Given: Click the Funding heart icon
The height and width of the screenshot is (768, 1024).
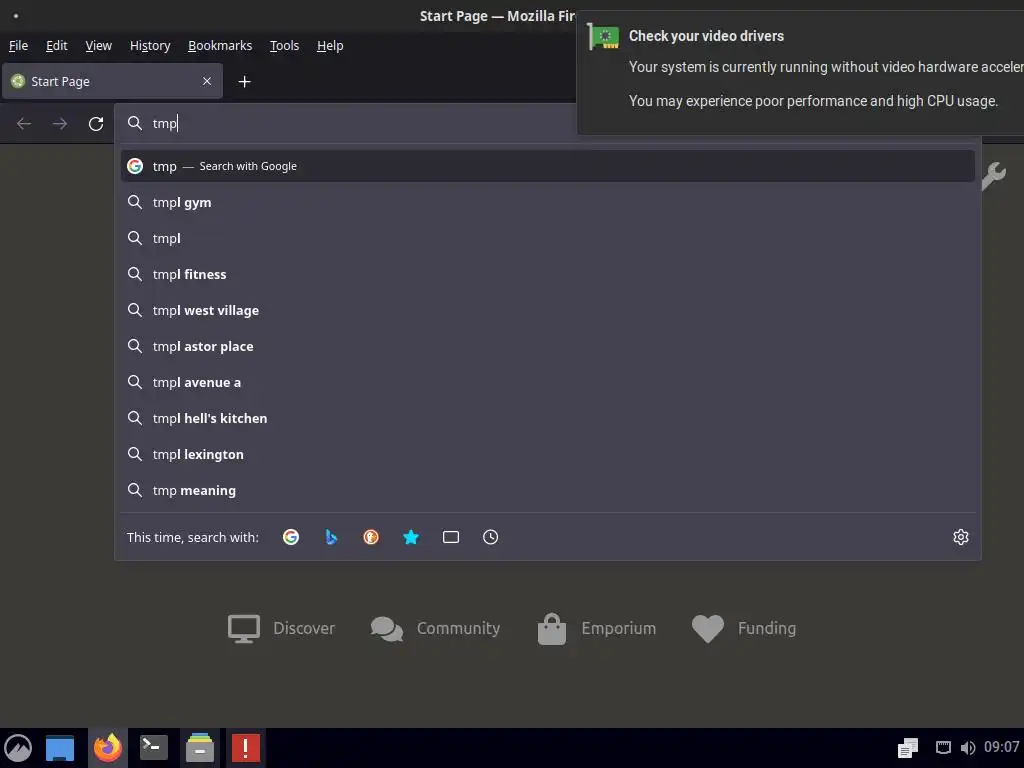Looking at the screenshot, I should (708, 629).
